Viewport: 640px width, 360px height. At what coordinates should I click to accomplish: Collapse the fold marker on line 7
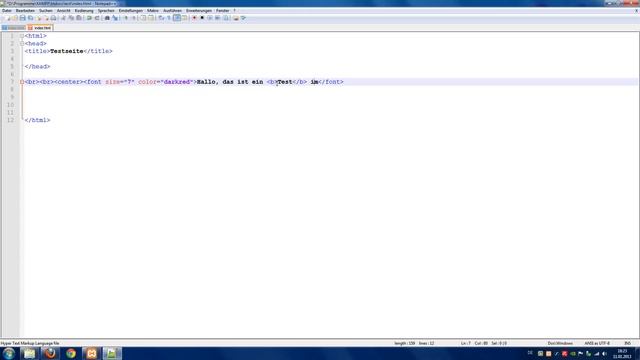(x=22, y=82)
